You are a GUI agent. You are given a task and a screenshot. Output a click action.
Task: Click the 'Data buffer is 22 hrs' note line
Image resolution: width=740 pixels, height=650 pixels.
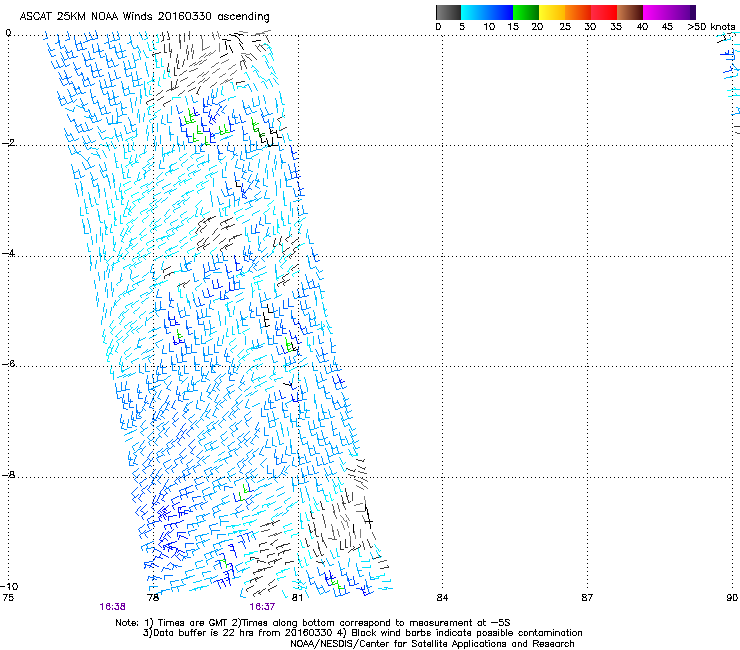[362, 633]
